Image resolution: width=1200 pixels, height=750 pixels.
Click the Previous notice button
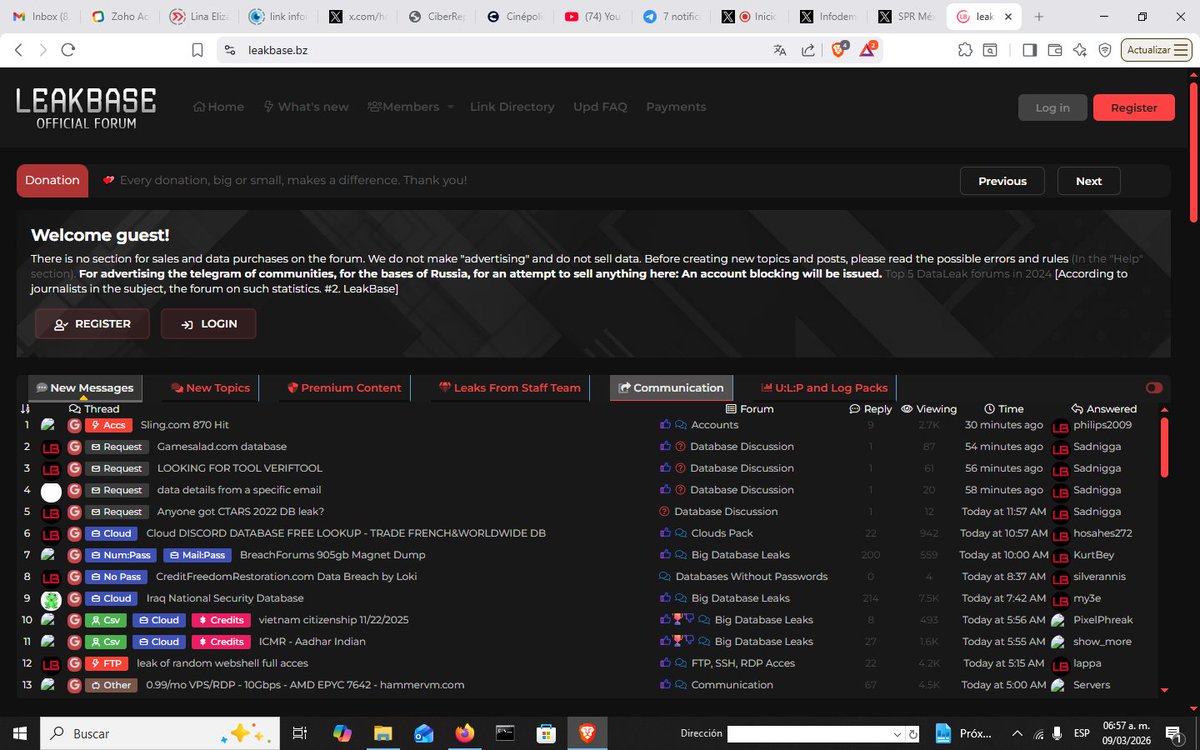pyautogui.click(x=1002, y=181)
